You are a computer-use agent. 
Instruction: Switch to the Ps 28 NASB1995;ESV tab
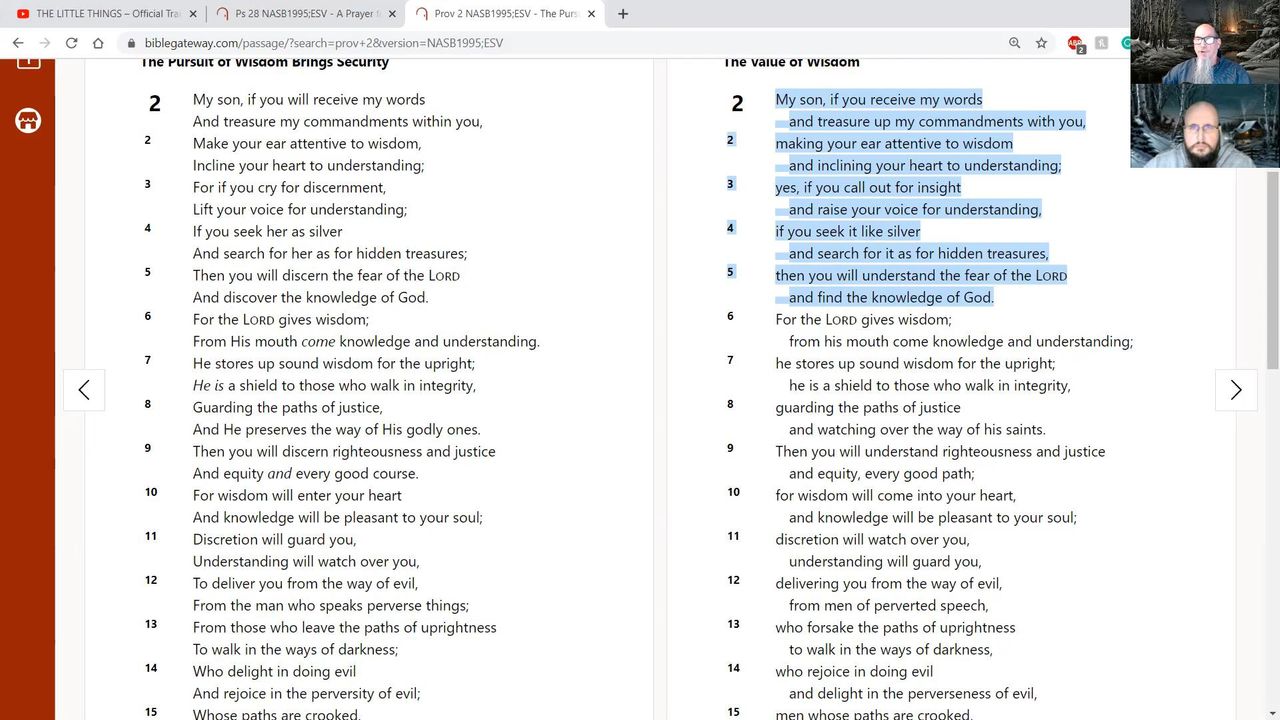pyautogui.click(x=303, y=14)
